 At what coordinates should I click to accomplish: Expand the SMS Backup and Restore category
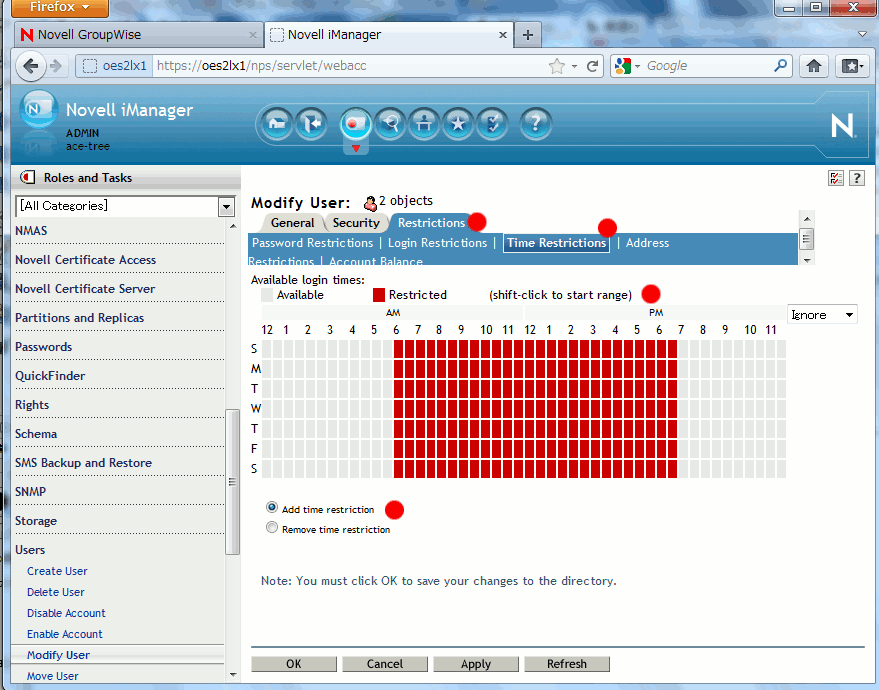(x=84, y=463)
